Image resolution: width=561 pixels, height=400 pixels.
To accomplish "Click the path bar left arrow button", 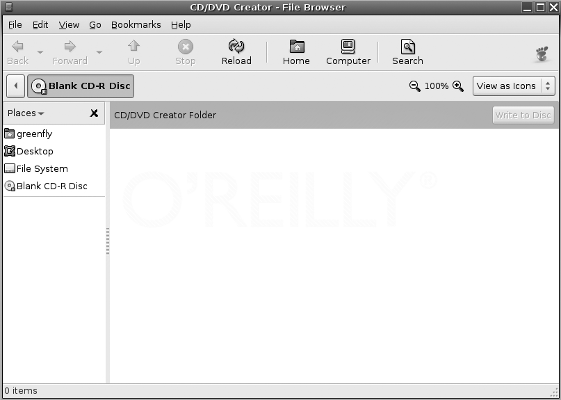I will click(15, 86).
